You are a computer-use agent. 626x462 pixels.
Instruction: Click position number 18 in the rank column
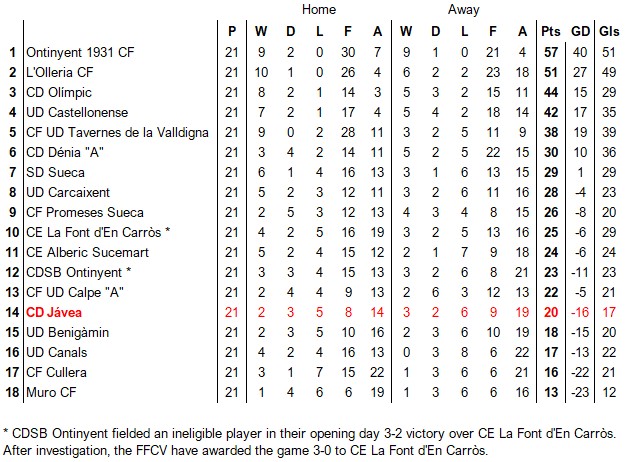pyautogui.click(x=12, y=392)
